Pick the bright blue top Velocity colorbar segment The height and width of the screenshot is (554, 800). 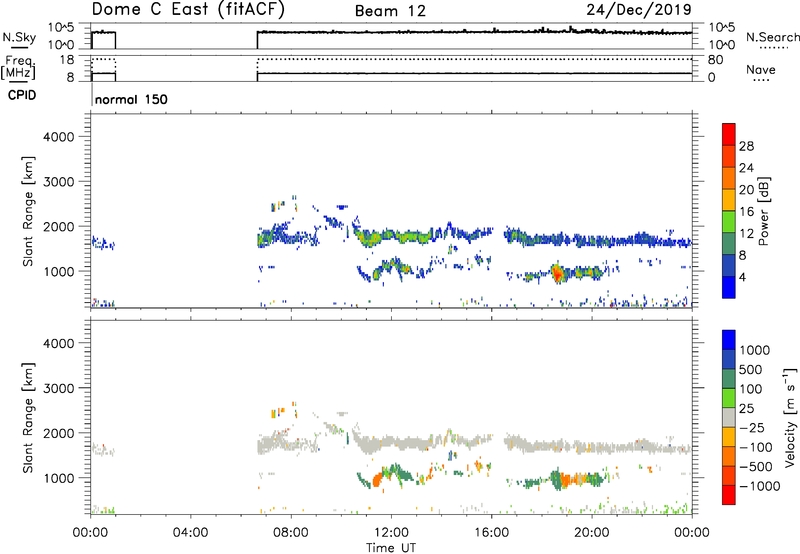[x=729, y=340]
